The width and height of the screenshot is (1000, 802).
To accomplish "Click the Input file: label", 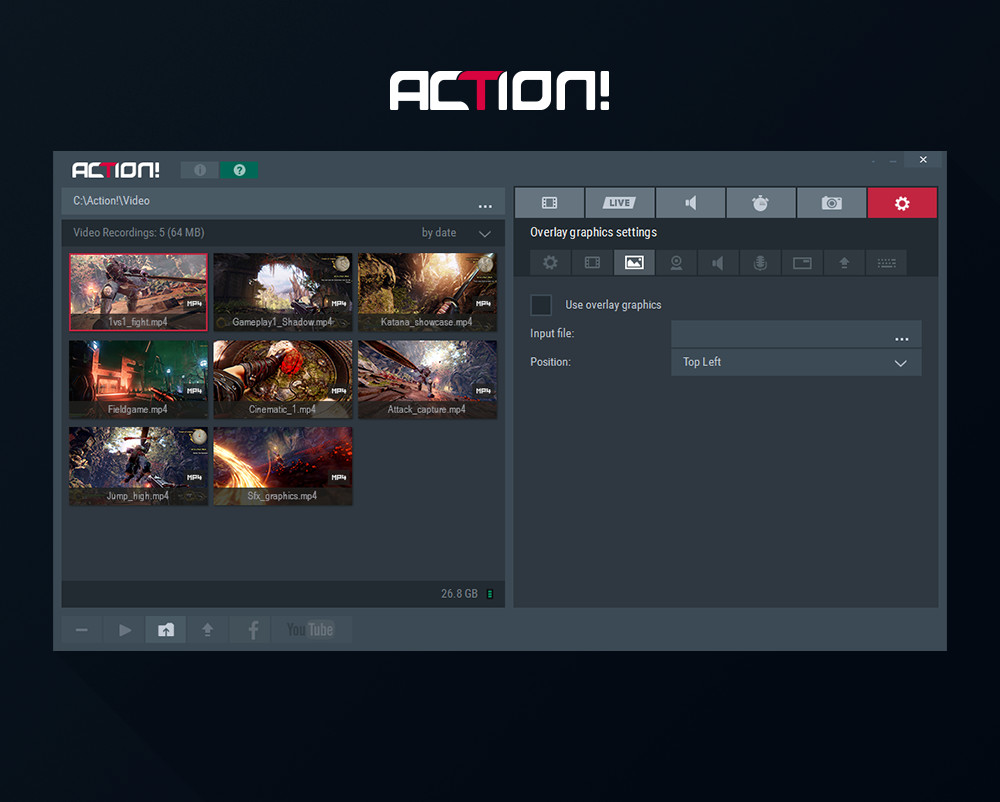I will tap(552, 333).
